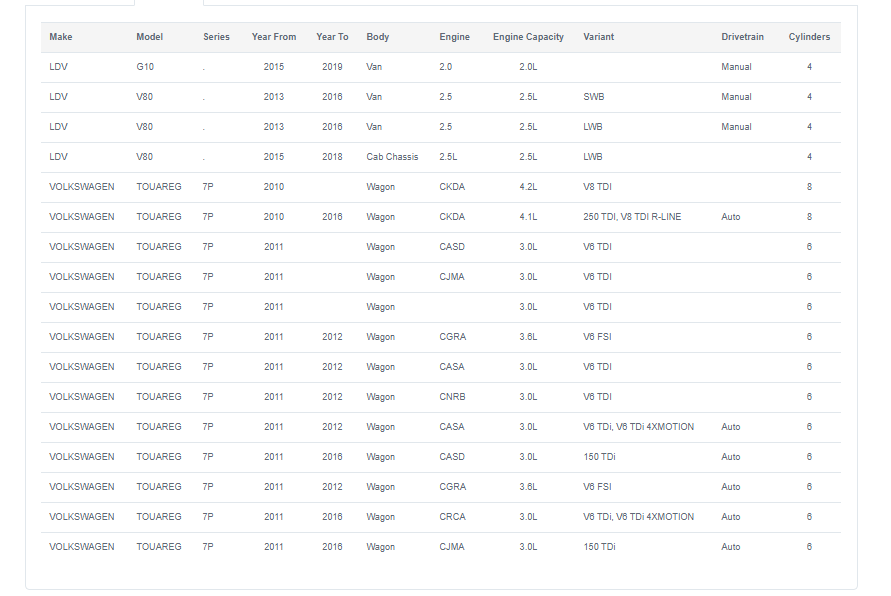
Task: Click the Model column header
Action: [149, 37]
